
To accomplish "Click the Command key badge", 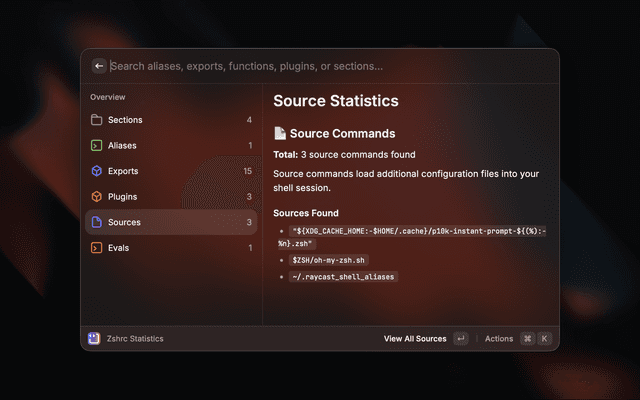I will point(527,339).
